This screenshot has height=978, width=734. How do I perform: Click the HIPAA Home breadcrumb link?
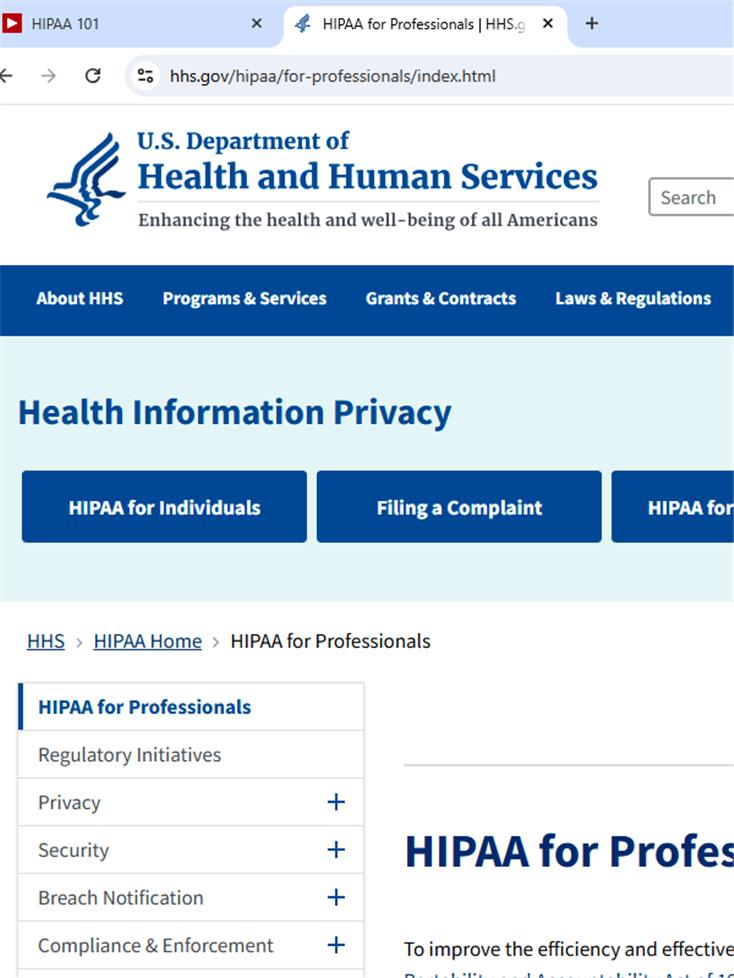[148, 641]
